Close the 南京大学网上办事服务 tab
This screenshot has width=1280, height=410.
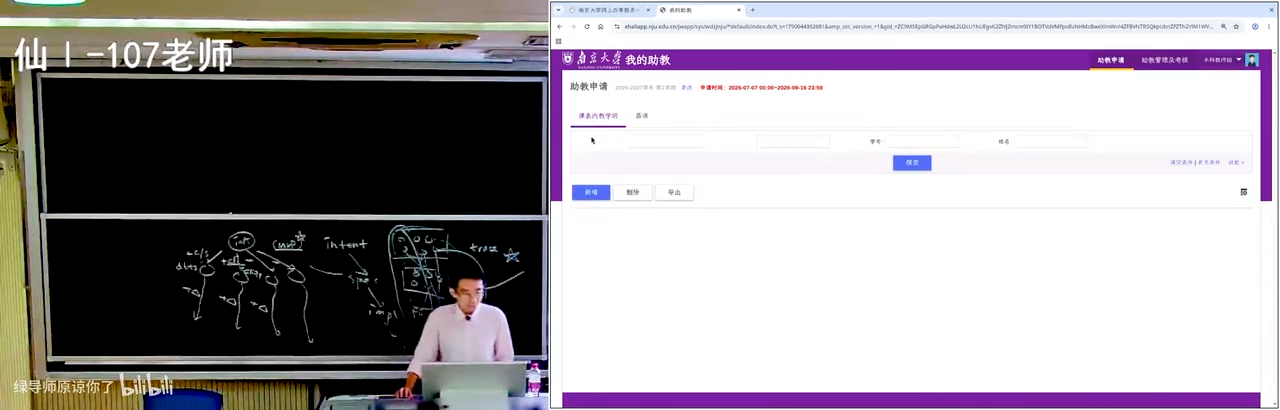648,10
